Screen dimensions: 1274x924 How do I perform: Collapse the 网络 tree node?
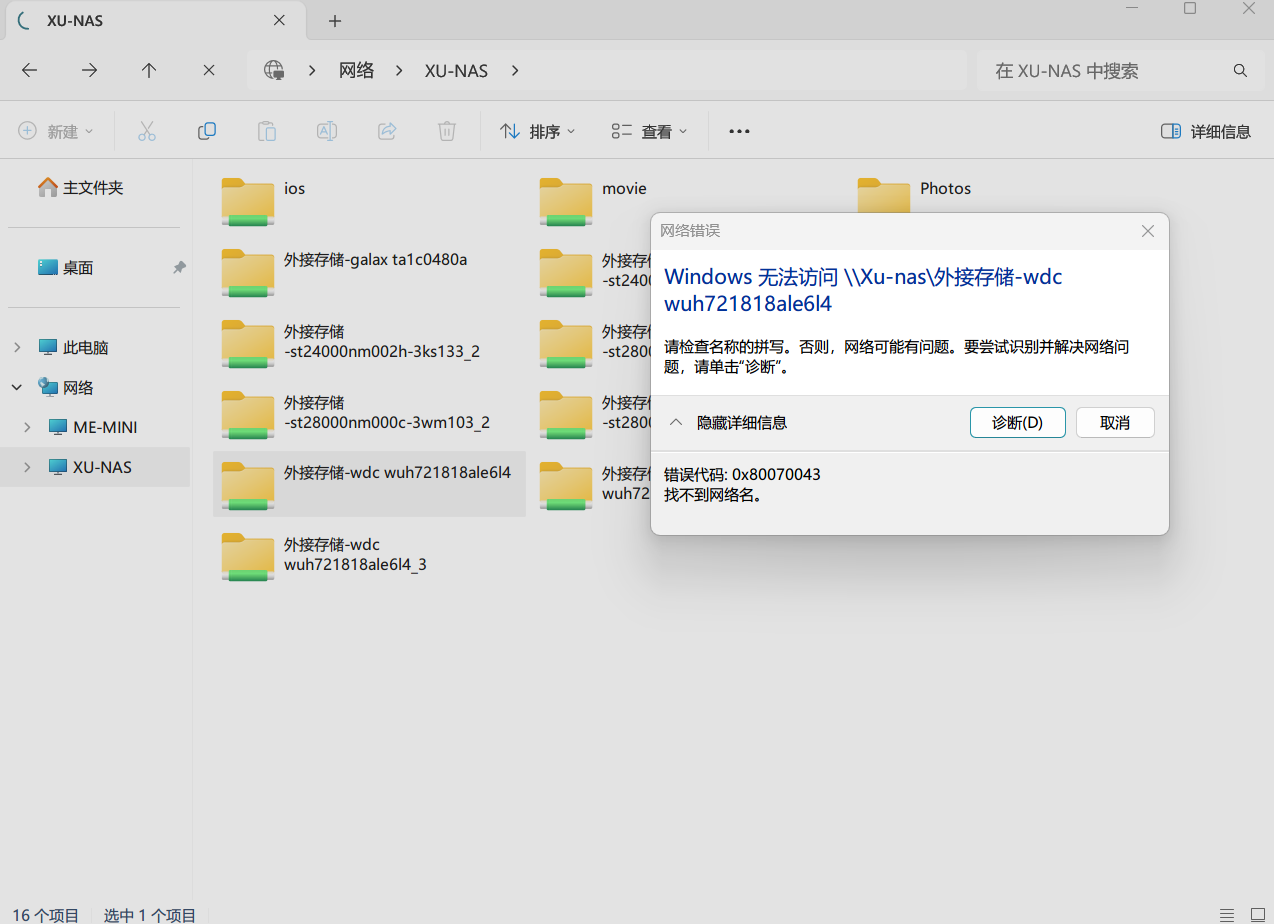17,387
